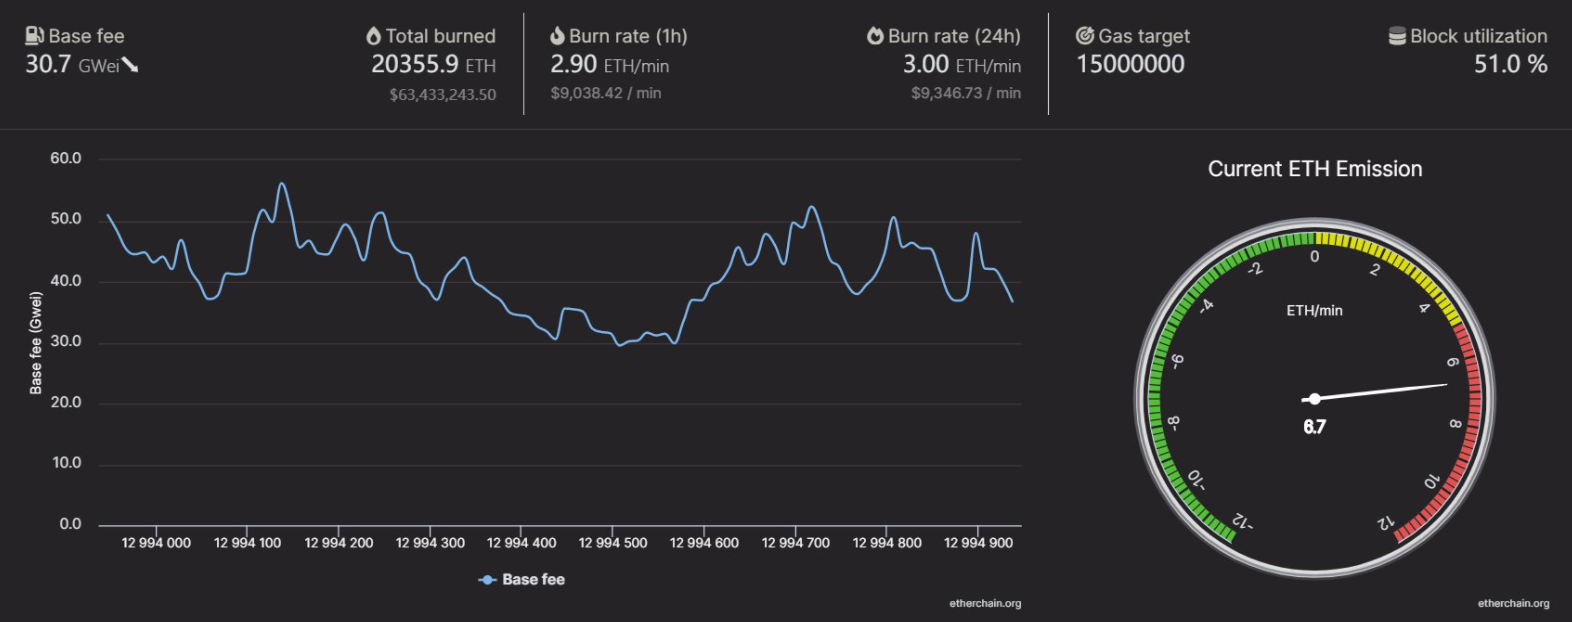Open the etherchain.org link below the line chart
The height and width of the screenshot is (622, 1572).
click(x=985, y=603)
